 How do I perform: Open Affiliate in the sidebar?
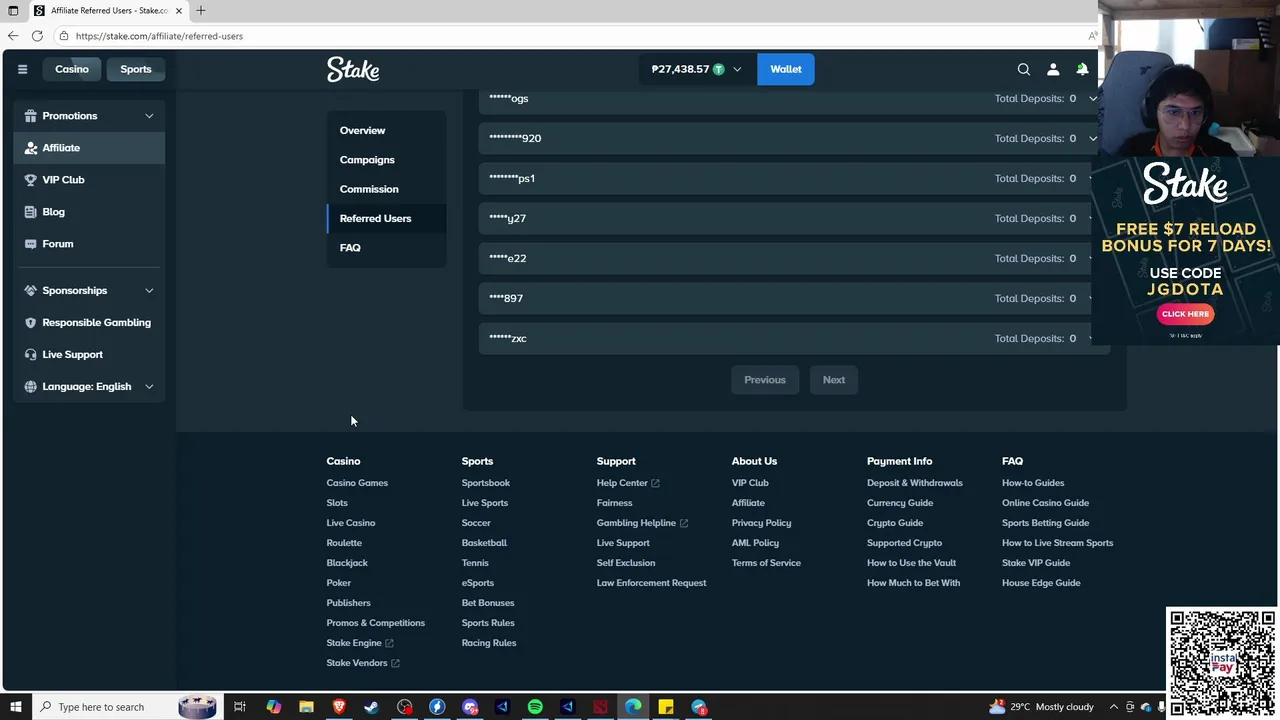89,148
